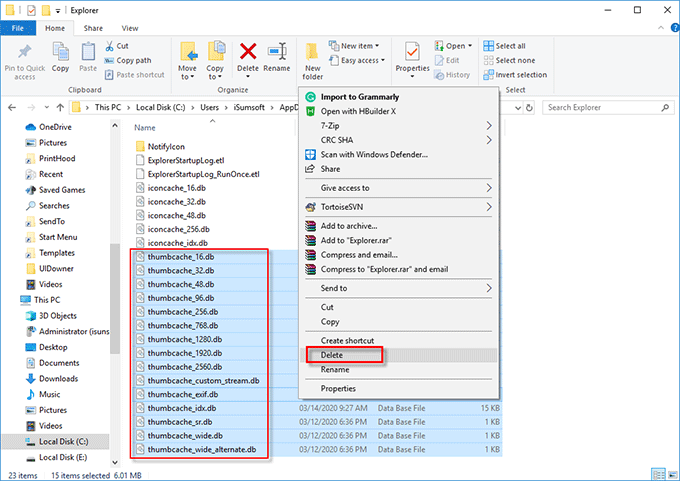Click Pin to Quick access icon

pos(25,52)
